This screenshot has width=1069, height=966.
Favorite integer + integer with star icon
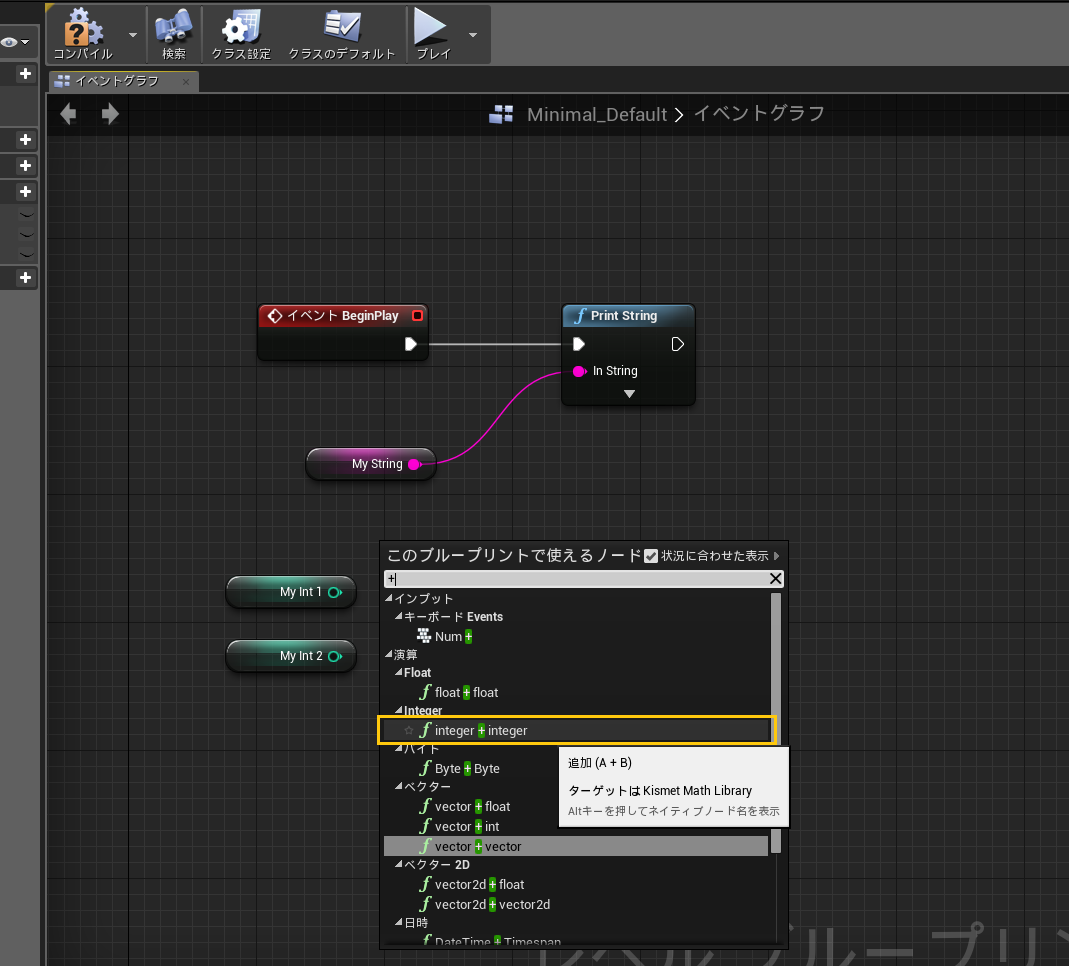(x=409, y=731)
